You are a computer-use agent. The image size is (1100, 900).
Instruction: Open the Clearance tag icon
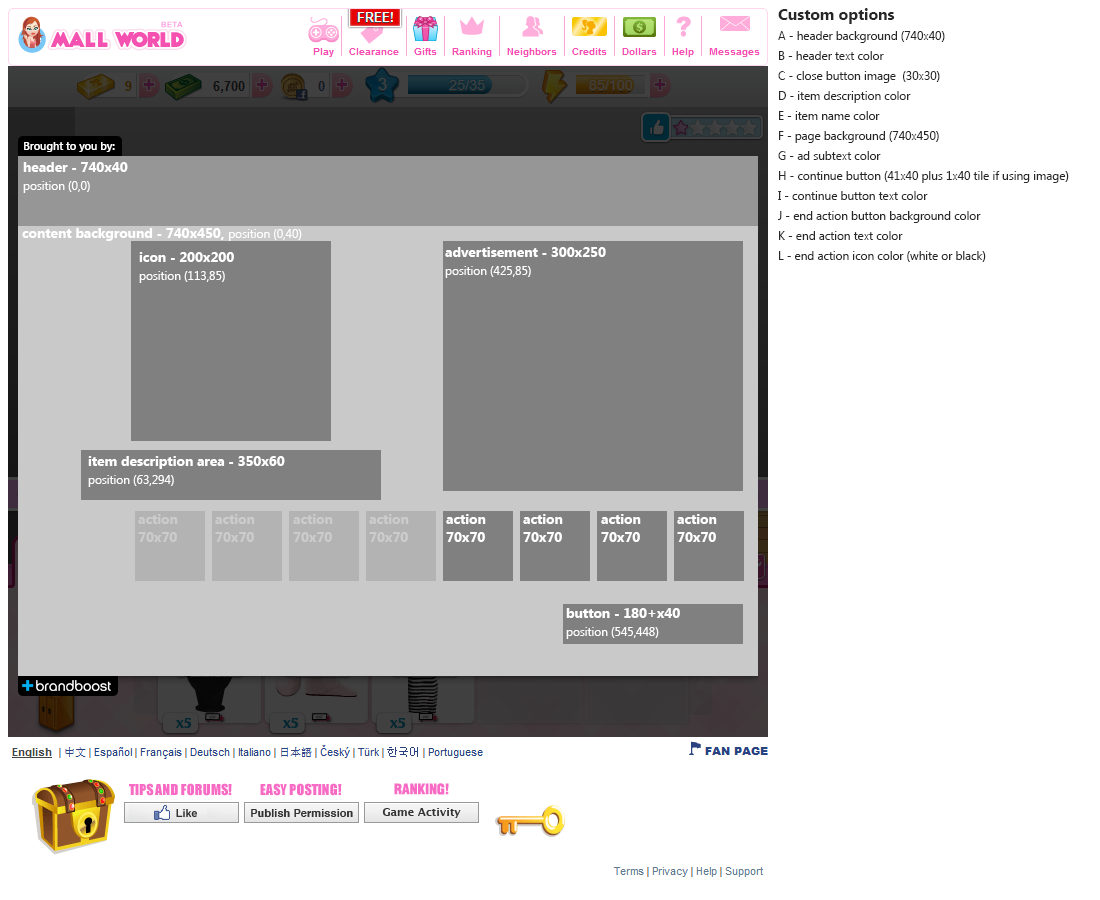(x=373, y=34)
